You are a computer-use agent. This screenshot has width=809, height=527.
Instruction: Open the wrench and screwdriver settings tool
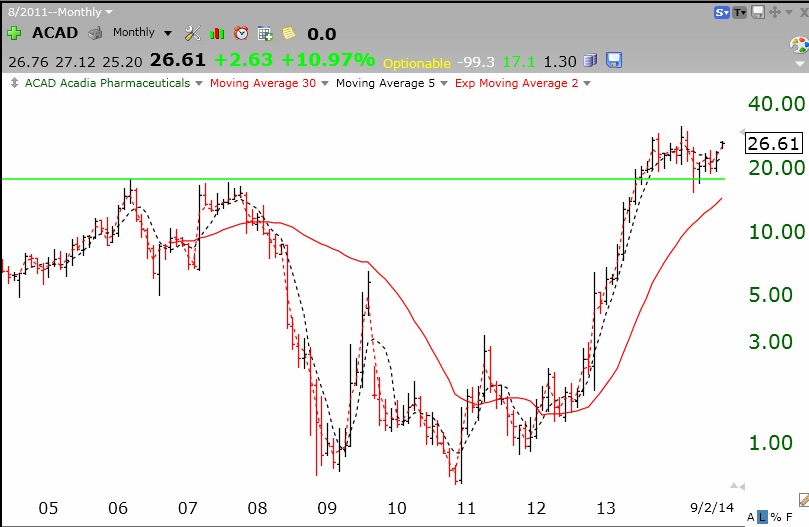click(192, 34)
